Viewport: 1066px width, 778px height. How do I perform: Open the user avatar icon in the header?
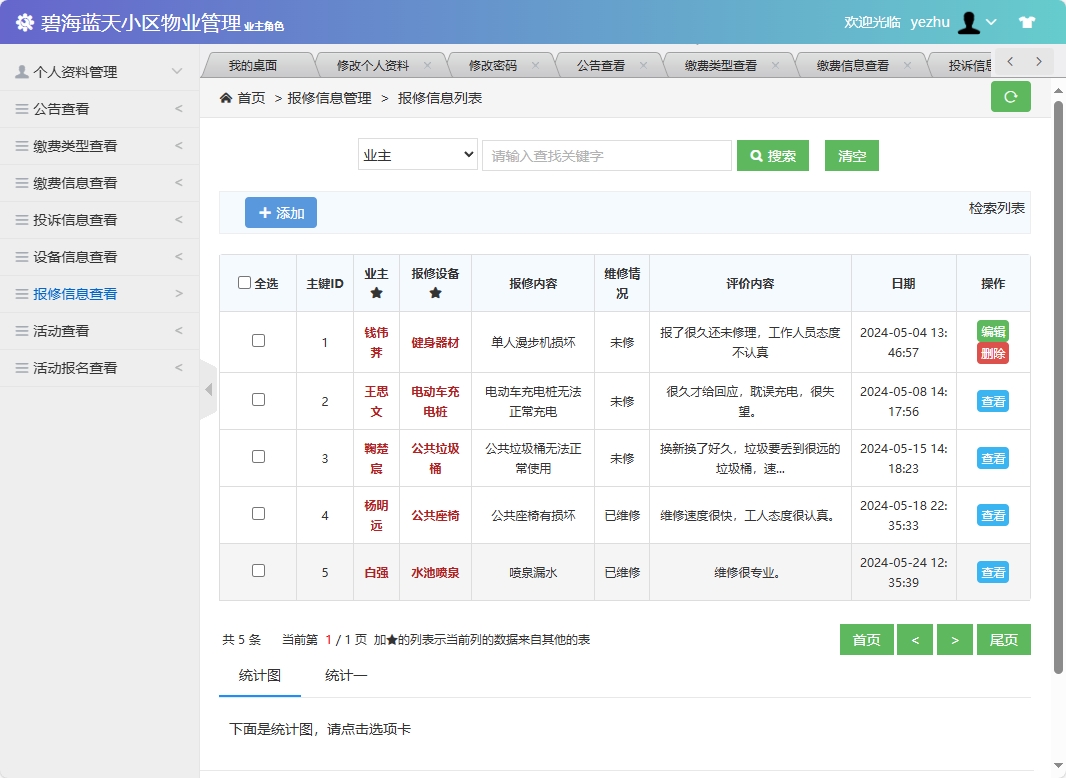point(969,21)
